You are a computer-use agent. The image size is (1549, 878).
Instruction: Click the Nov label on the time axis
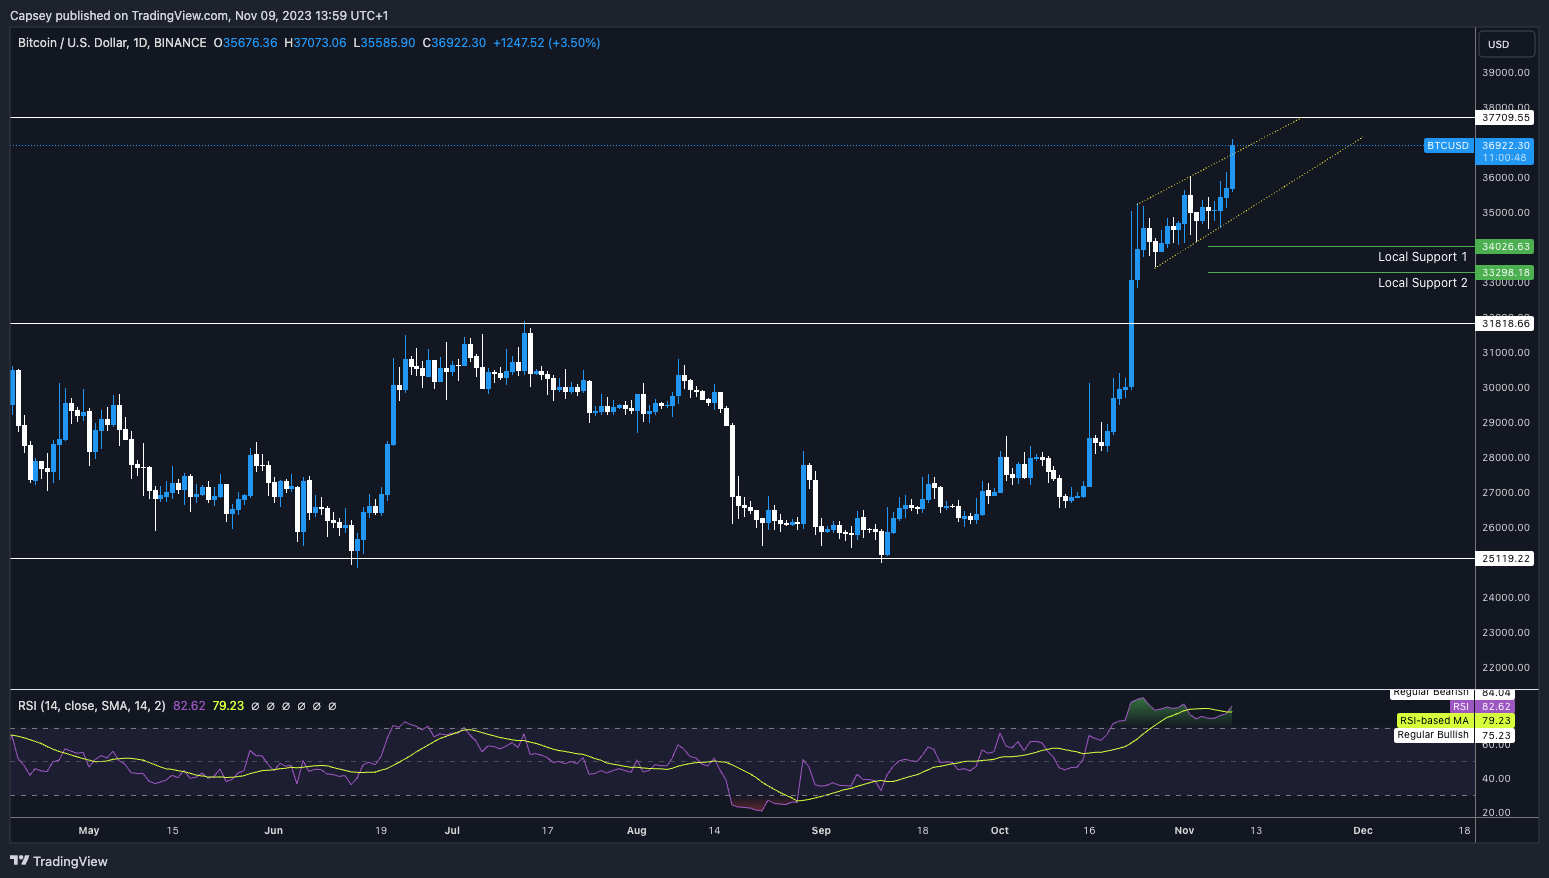point(1184,830)
